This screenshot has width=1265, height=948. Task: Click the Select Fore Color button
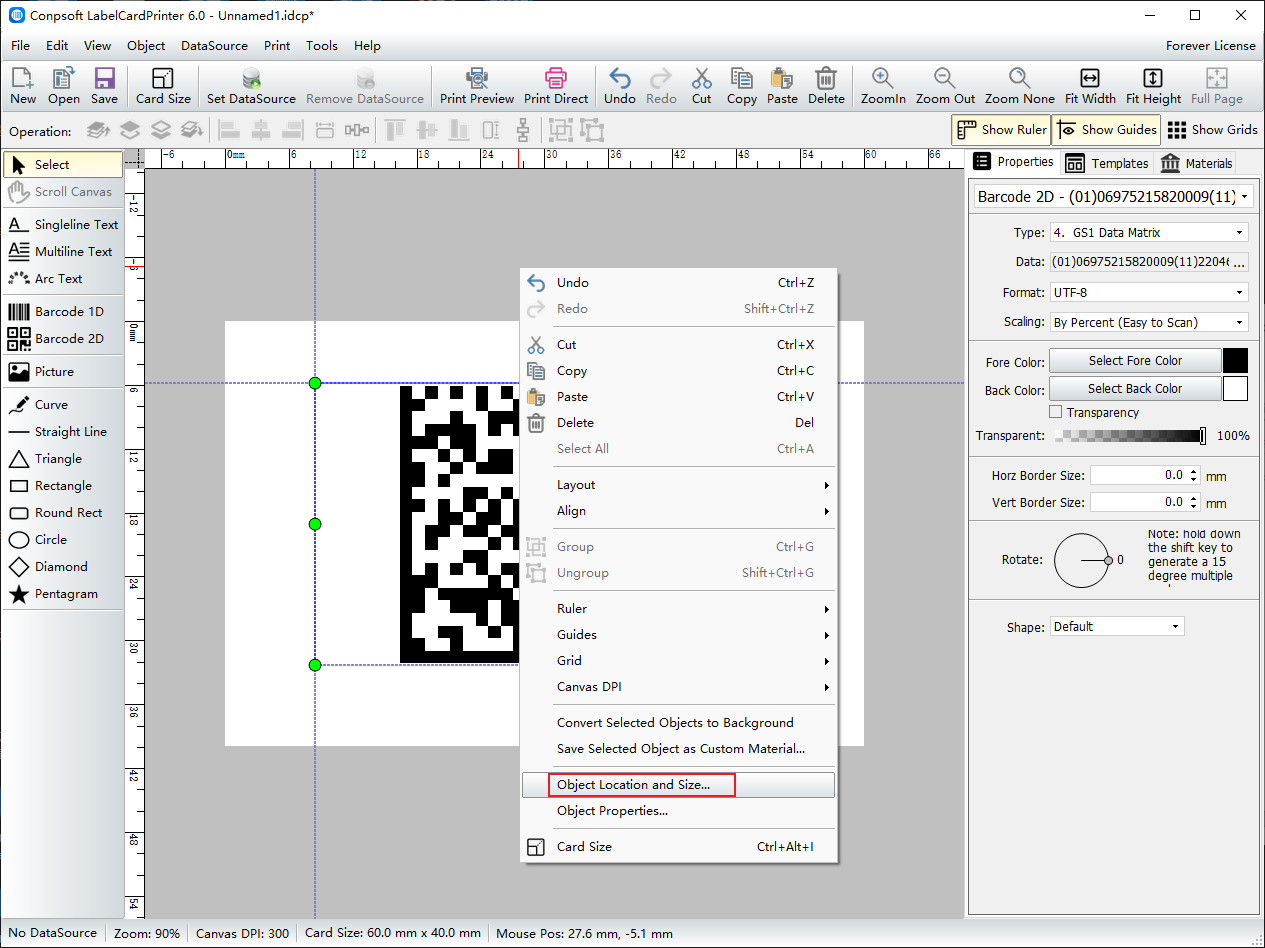click(1135, 361)
